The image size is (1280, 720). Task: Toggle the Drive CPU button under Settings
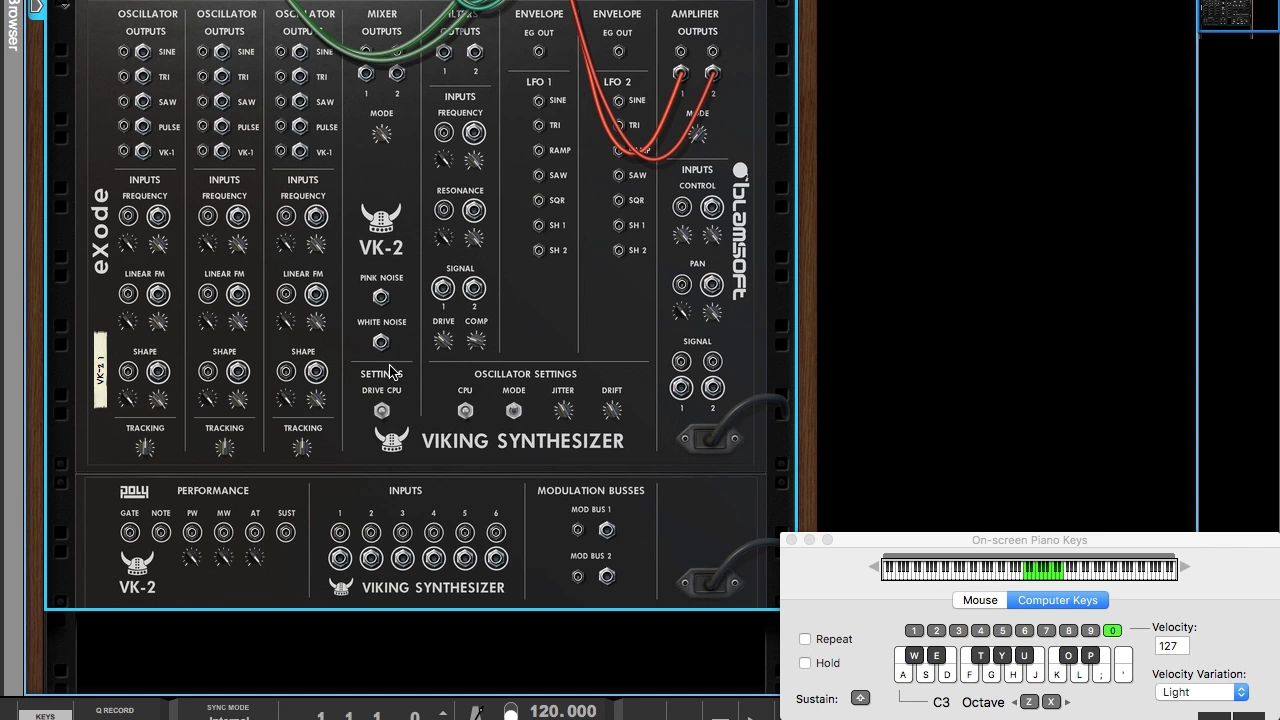(381, 411)
